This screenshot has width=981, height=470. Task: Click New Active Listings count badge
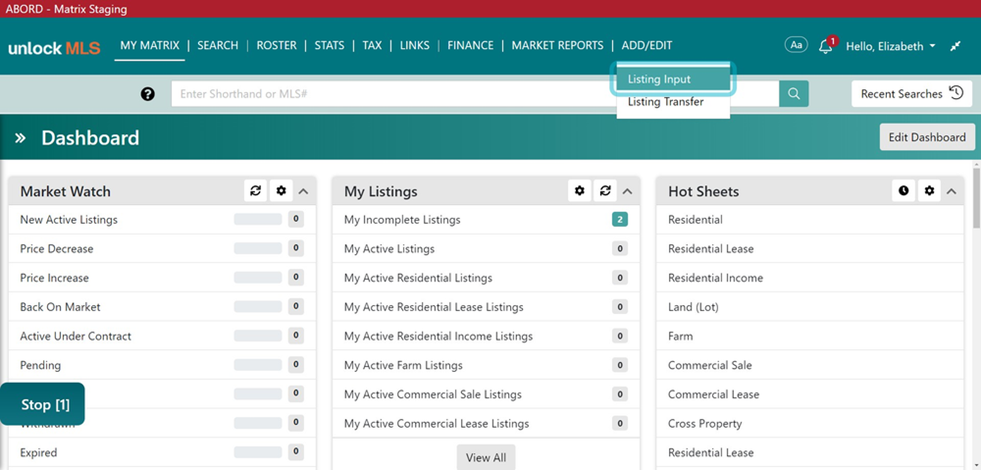coord(296,220)
